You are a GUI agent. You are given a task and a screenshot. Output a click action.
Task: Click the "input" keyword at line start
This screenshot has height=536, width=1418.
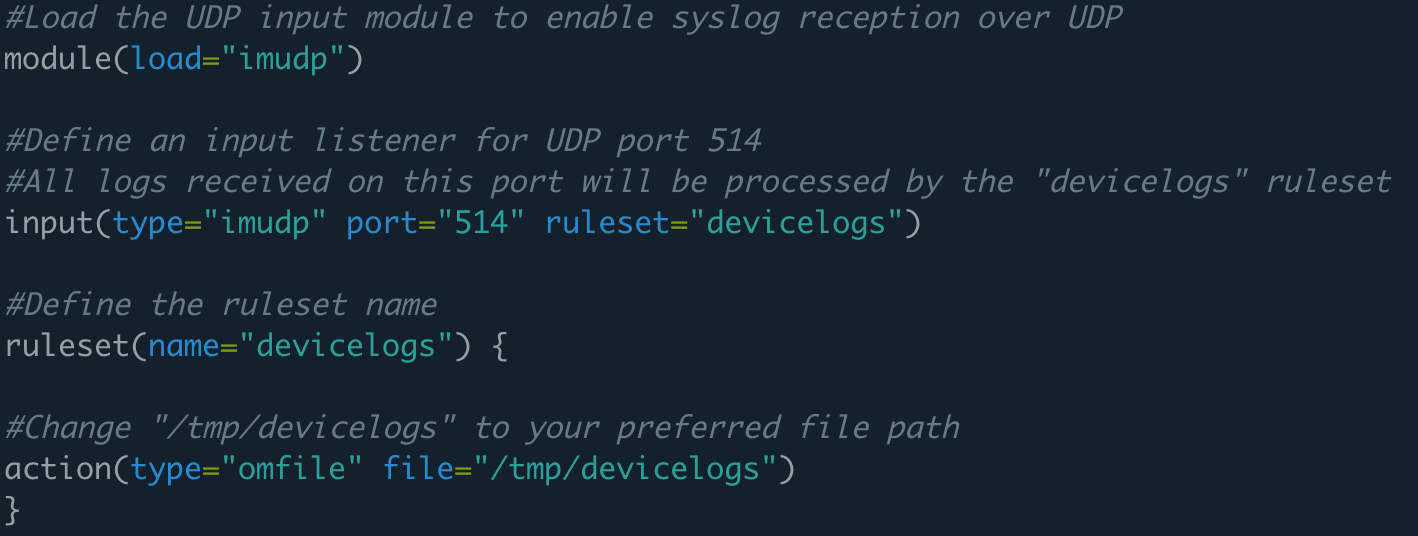pos(49,222)
